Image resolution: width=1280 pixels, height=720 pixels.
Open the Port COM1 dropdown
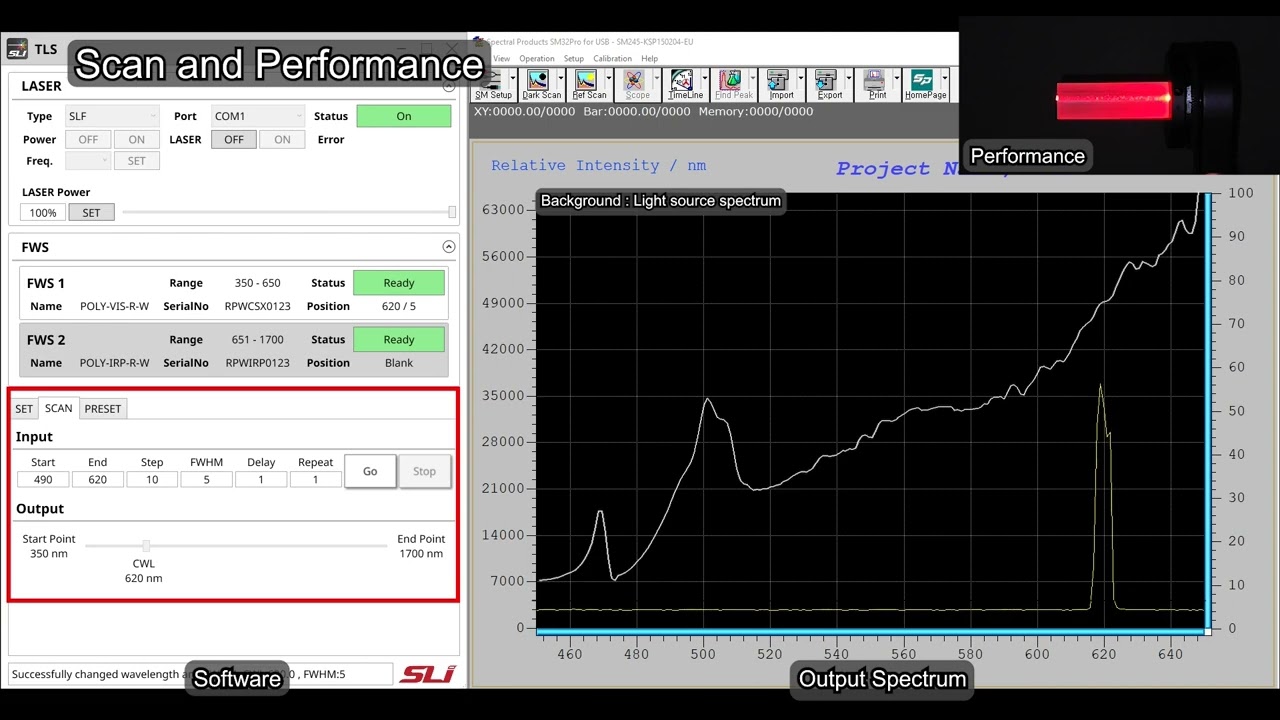[x=257, y=116]
